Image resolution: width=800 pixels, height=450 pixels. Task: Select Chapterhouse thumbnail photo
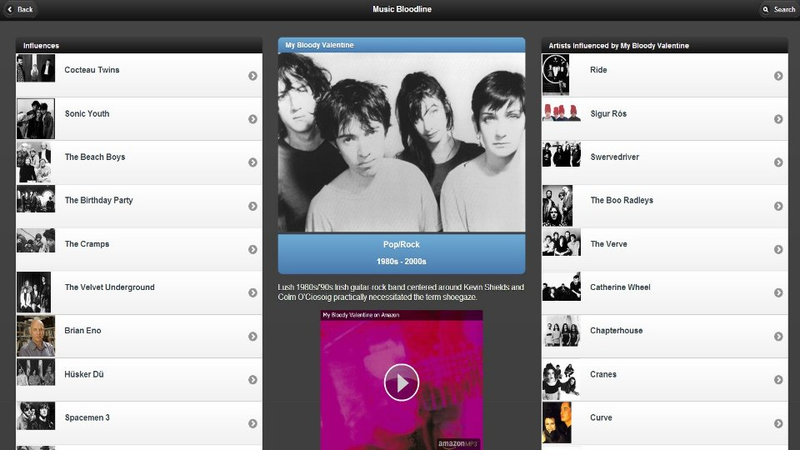561,331
